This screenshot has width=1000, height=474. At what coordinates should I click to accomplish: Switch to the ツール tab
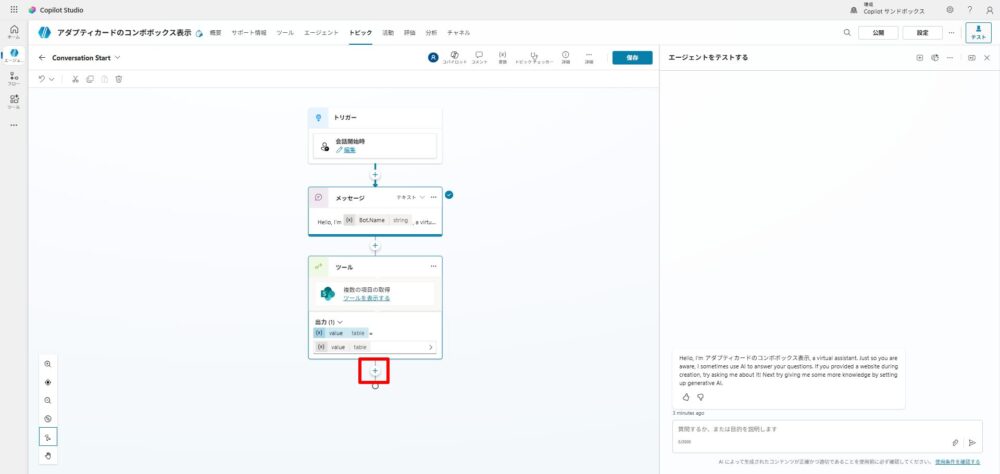[285, 33]
